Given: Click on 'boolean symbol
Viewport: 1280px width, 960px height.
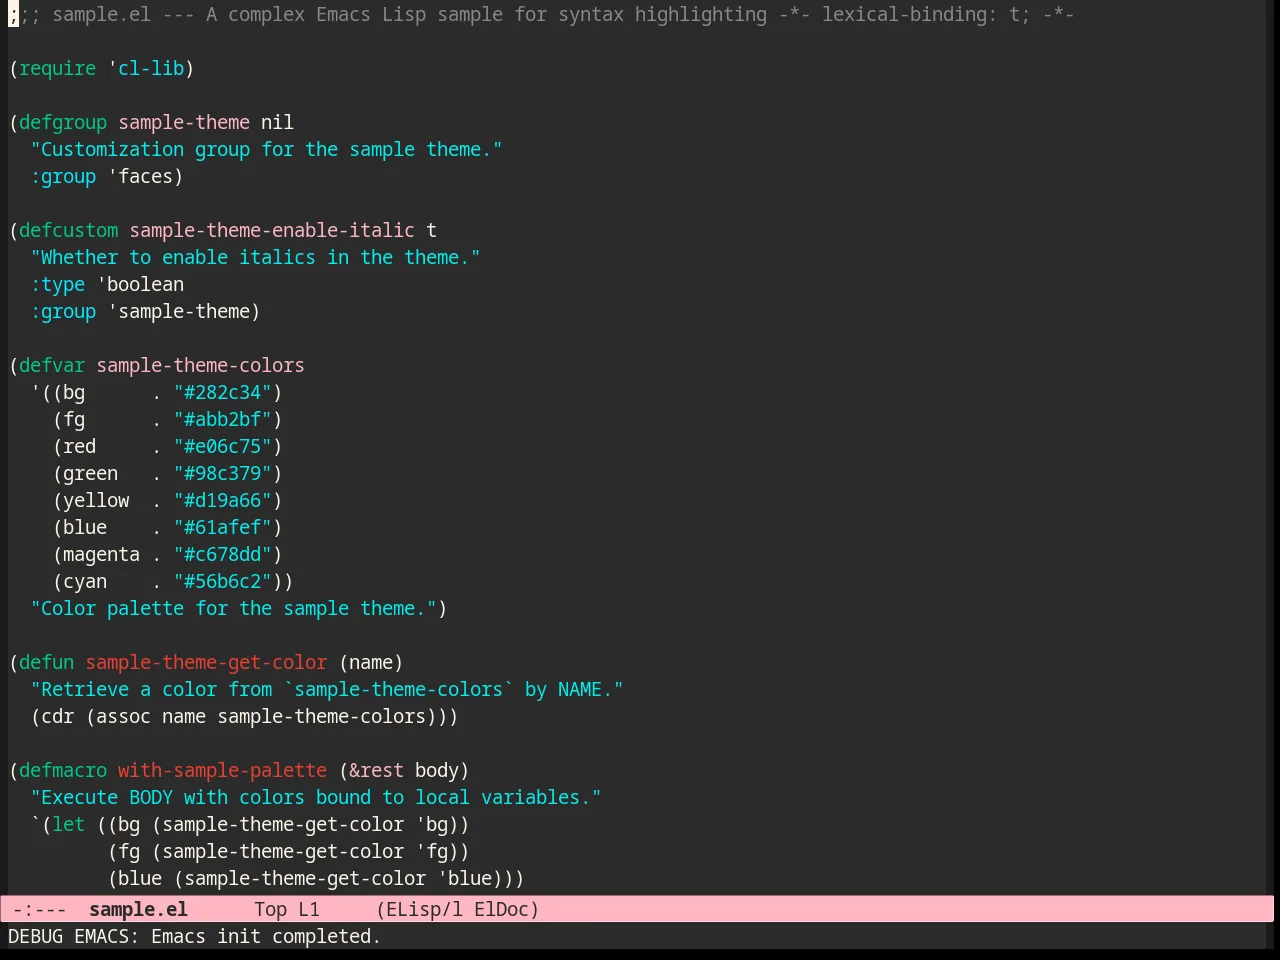Looking at the screenshot, I should [140, 284].
